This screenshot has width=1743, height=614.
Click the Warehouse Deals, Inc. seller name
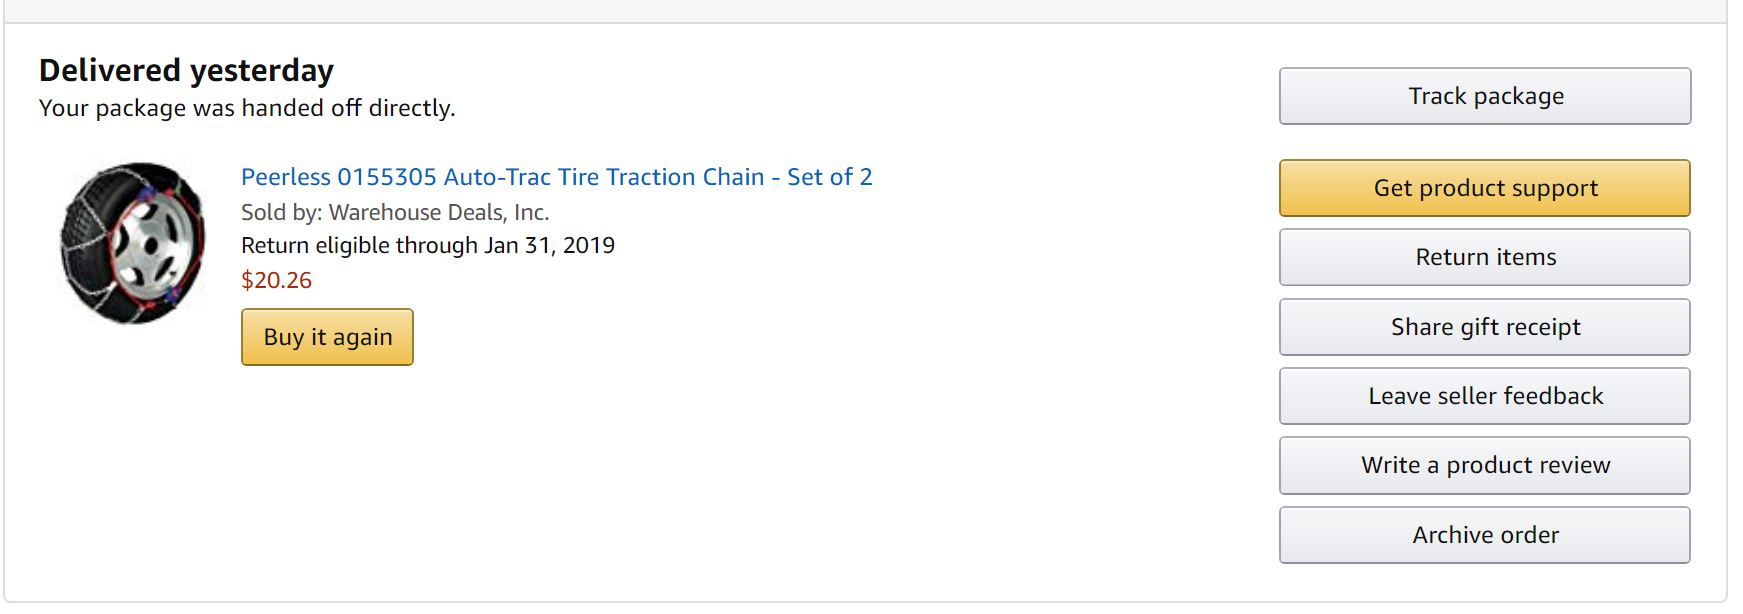(x=439, y=212)
